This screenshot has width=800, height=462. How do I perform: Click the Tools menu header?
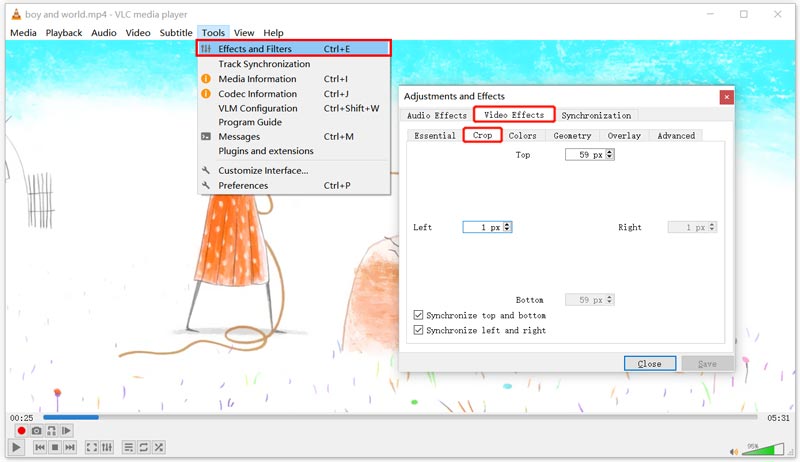[213, 33]
